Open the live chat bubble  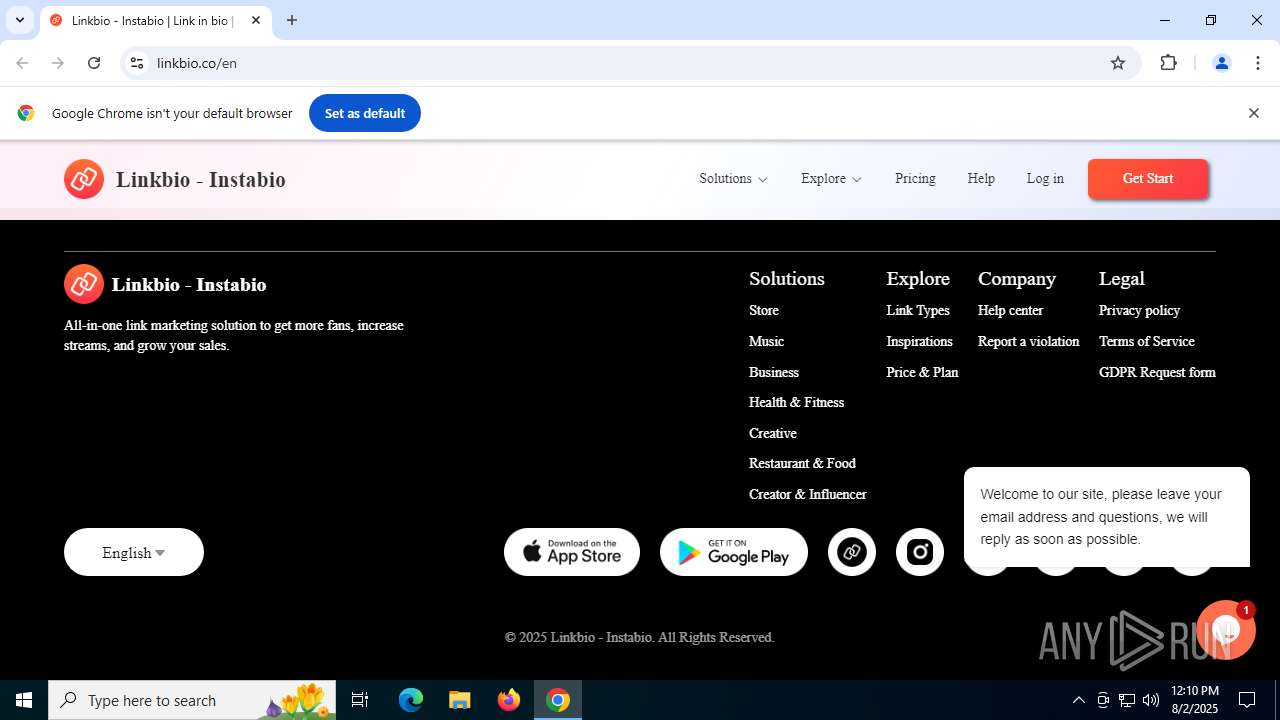pyautogui.click(x=1226, y=630)
